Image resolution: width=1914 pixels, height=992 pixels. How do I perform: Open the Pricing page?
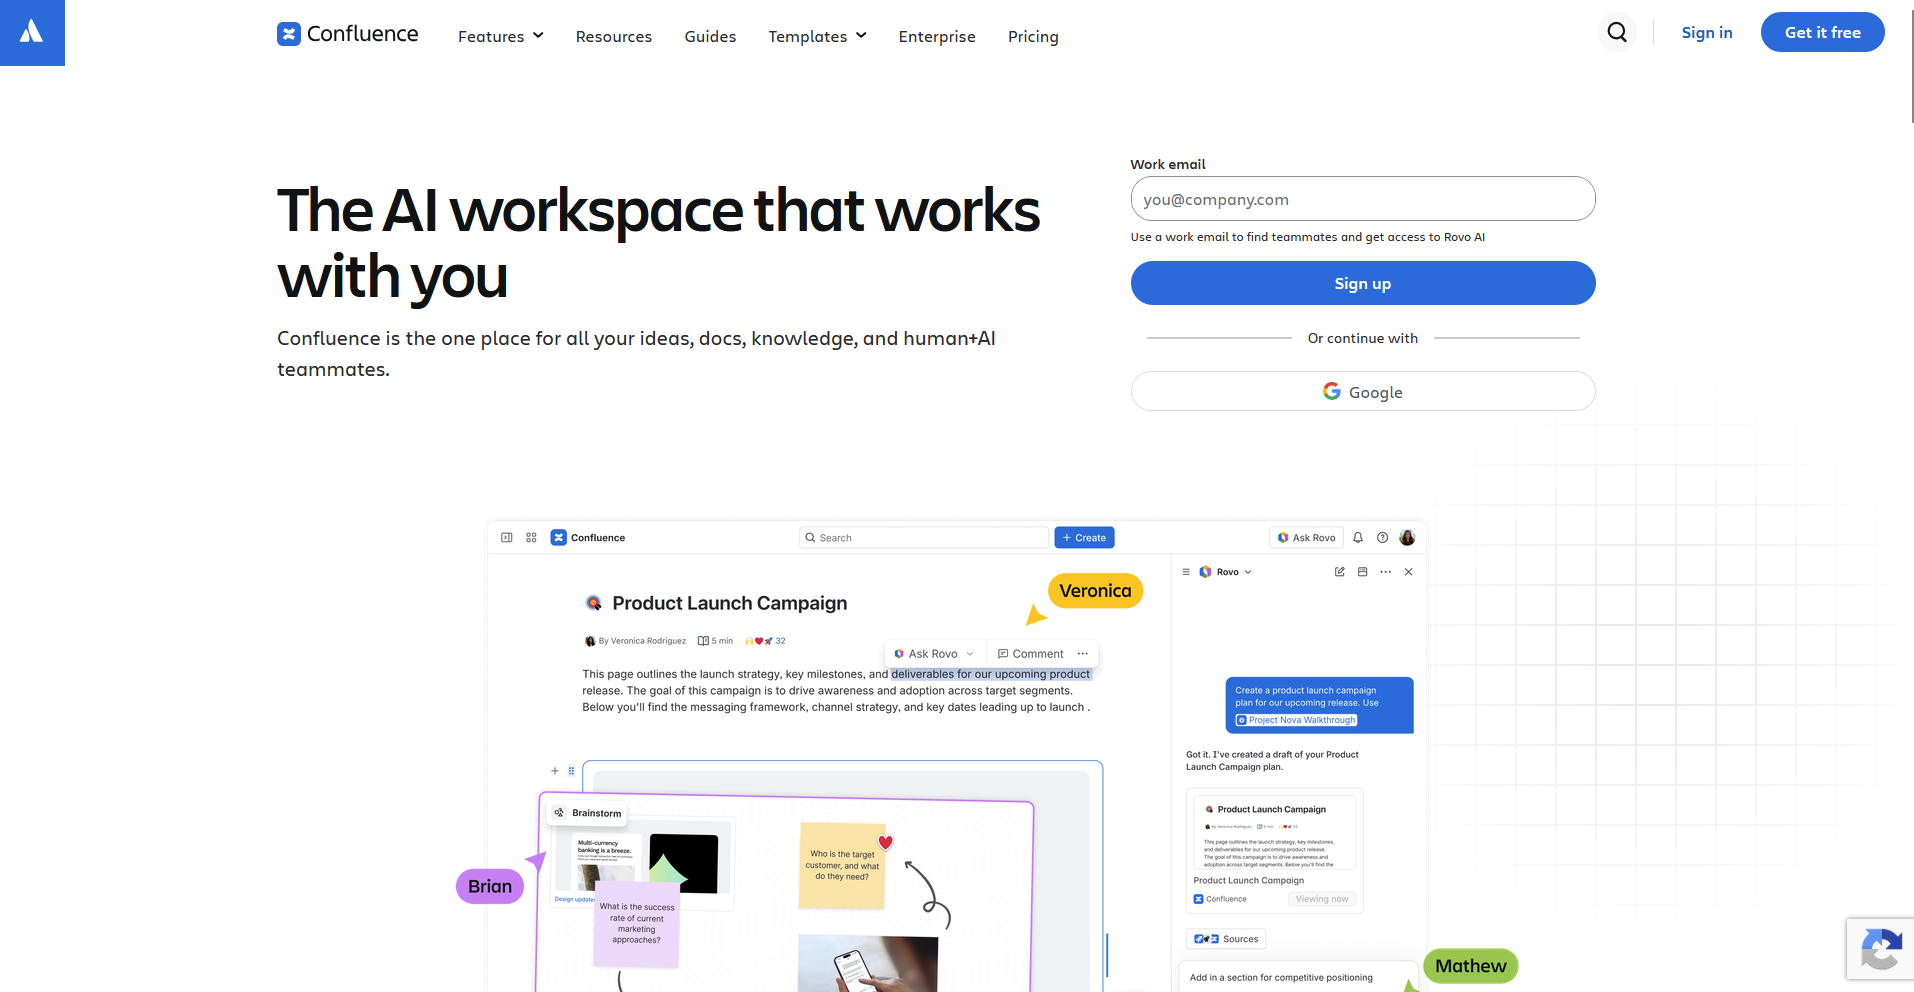1033,36
